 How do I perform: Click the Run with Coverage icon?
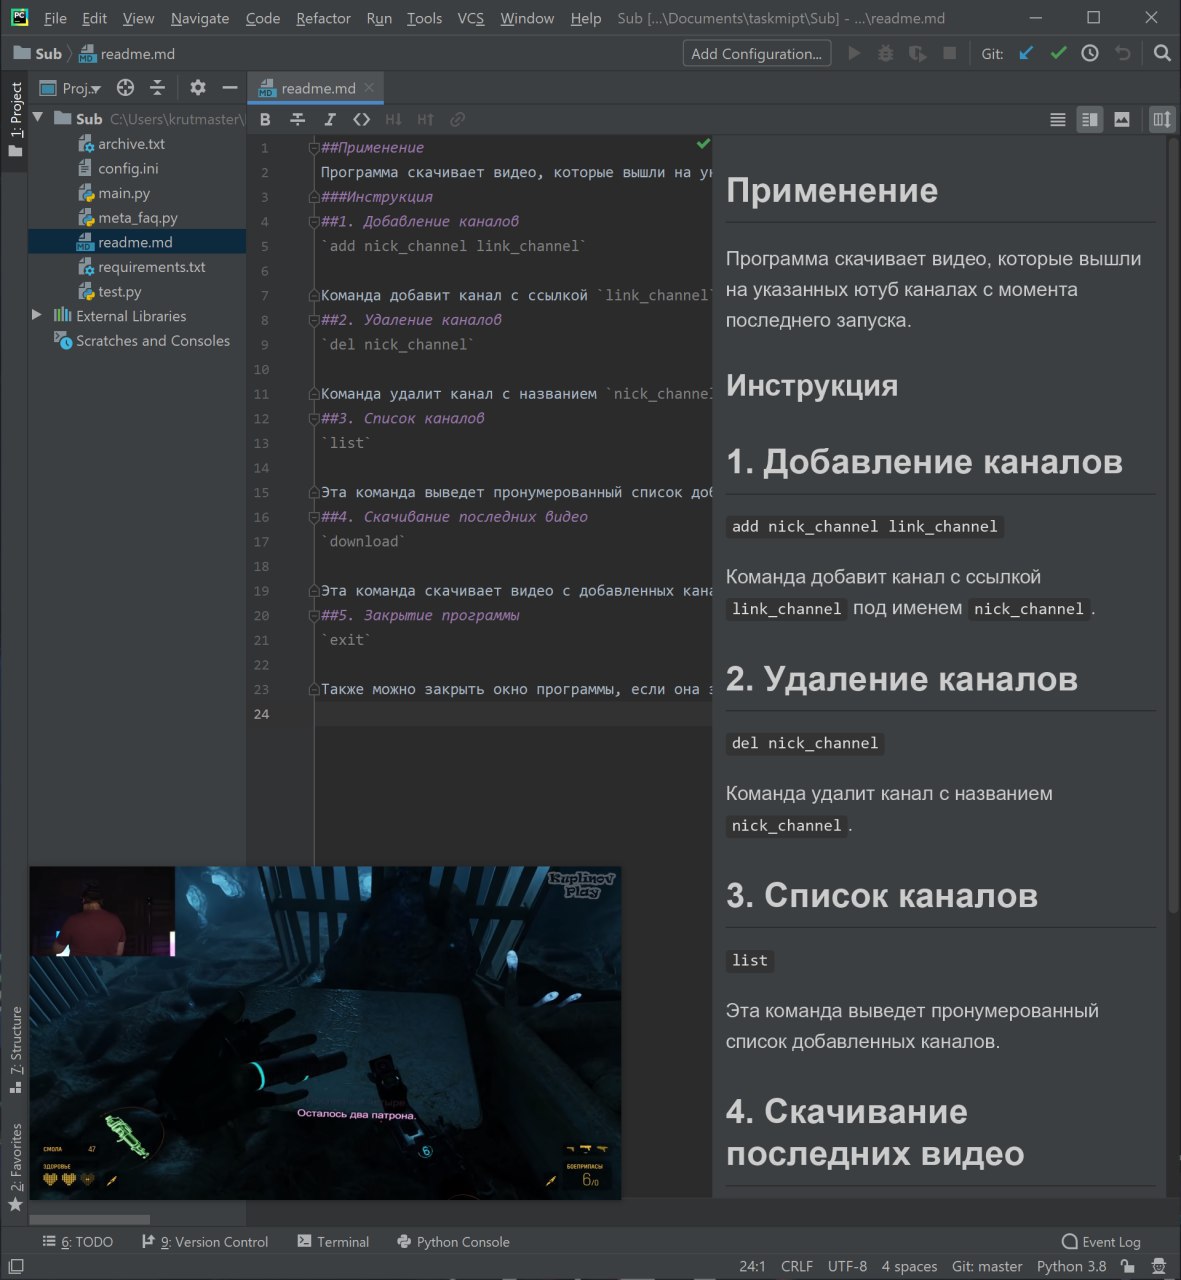(918, 53)
